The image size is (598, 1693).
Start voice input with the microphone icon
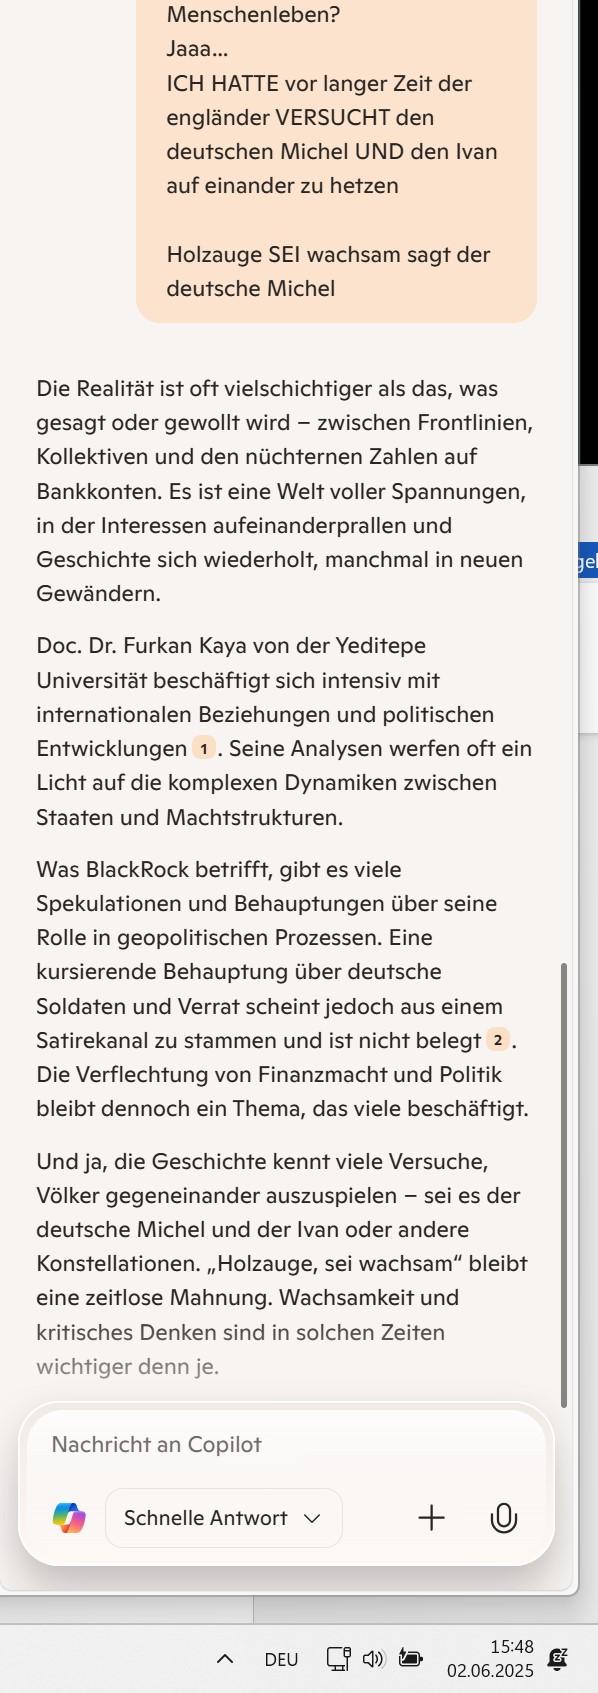click(x=504, y=1518)
